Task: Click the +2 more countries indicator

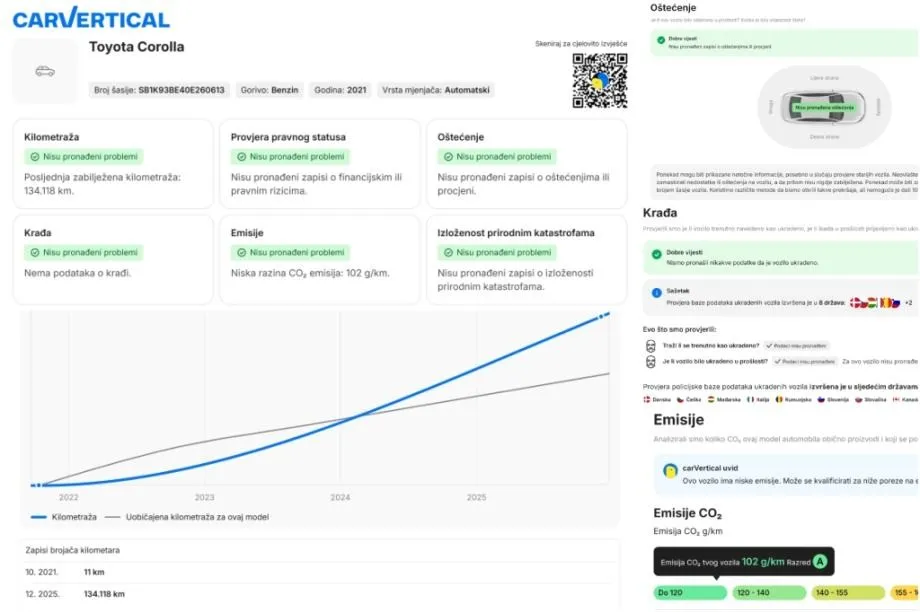Action: click(908, 303)
